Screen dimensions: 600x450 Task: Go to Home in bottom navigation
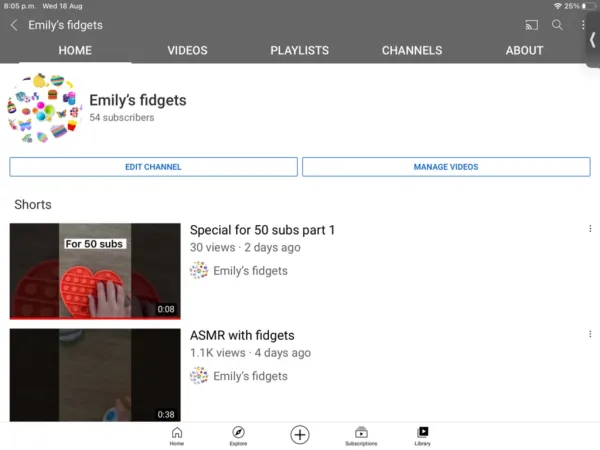tap(177, 435)
